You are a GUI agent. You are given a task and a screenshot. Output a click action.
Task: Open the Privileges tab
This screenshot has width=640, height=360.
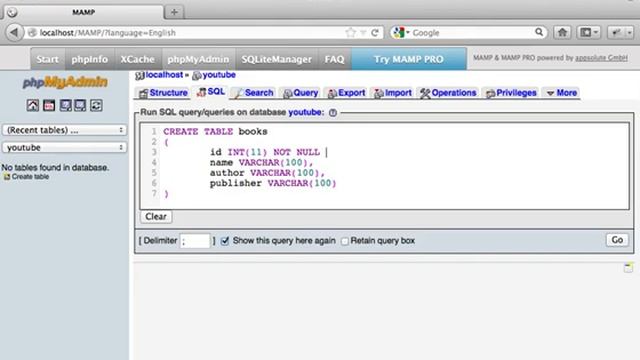[511, 93]
